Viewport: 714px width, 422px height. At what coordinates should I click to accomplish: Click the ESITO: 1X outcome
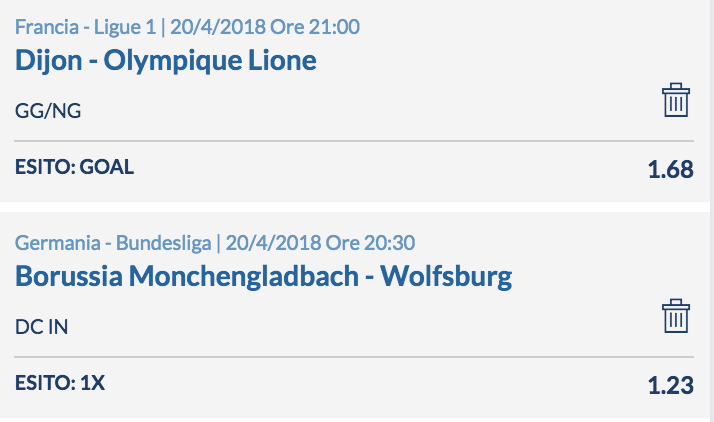[60, 383]
